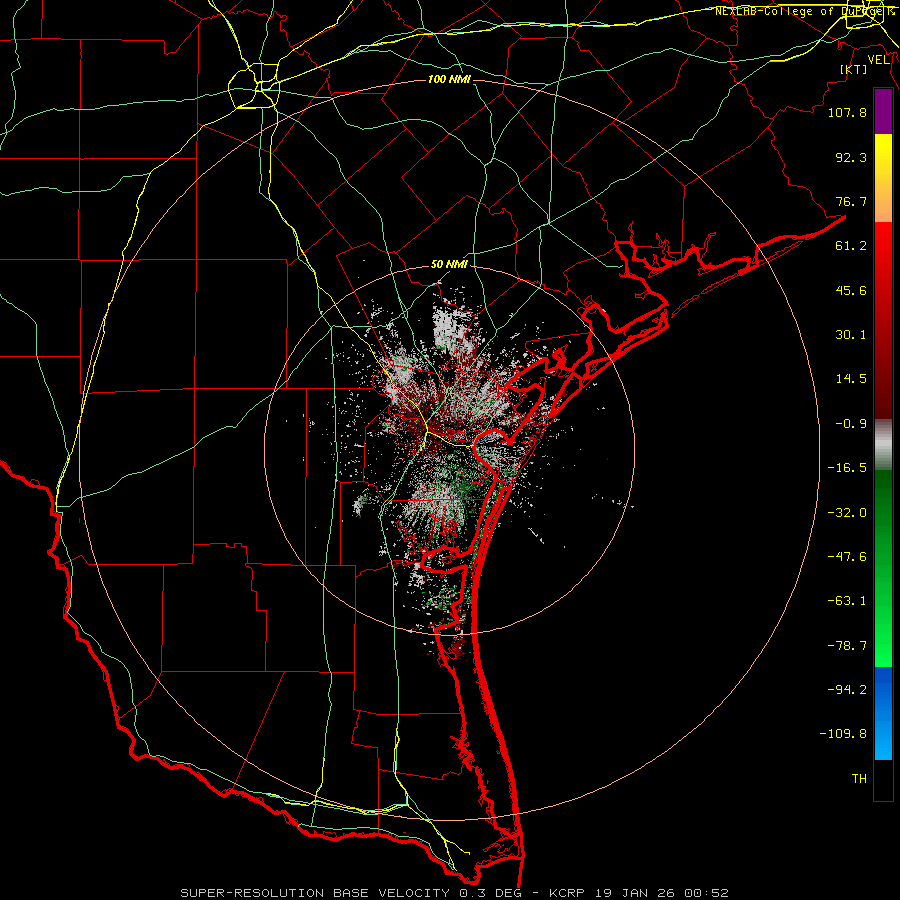
Task: Click the "SUPER-RESOLUTION BASE VELOCITY" caption text
Action: pyautogui.click(x=315, y=893)
